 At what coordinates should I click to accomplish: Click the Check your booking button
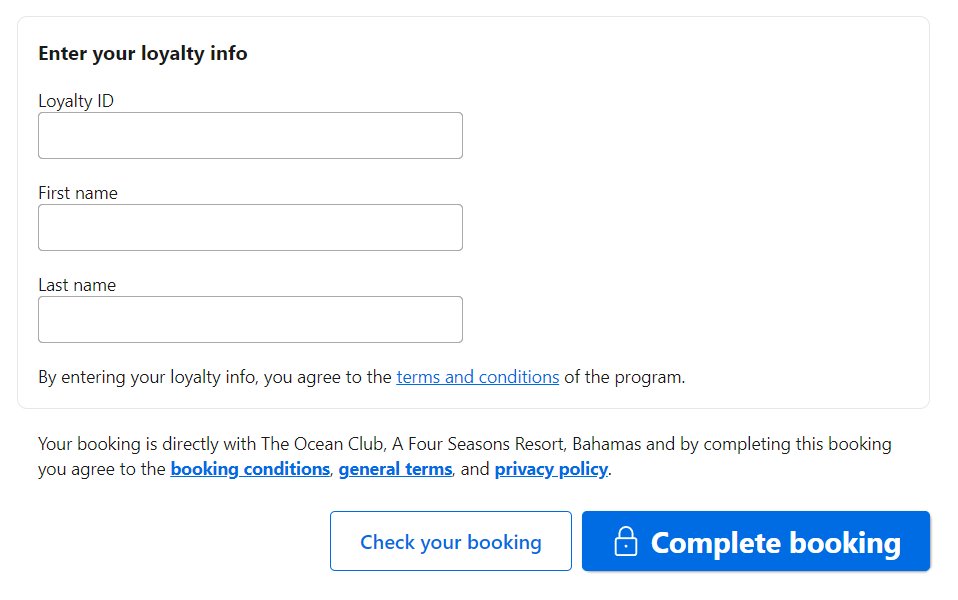click(x=451, y=541)
